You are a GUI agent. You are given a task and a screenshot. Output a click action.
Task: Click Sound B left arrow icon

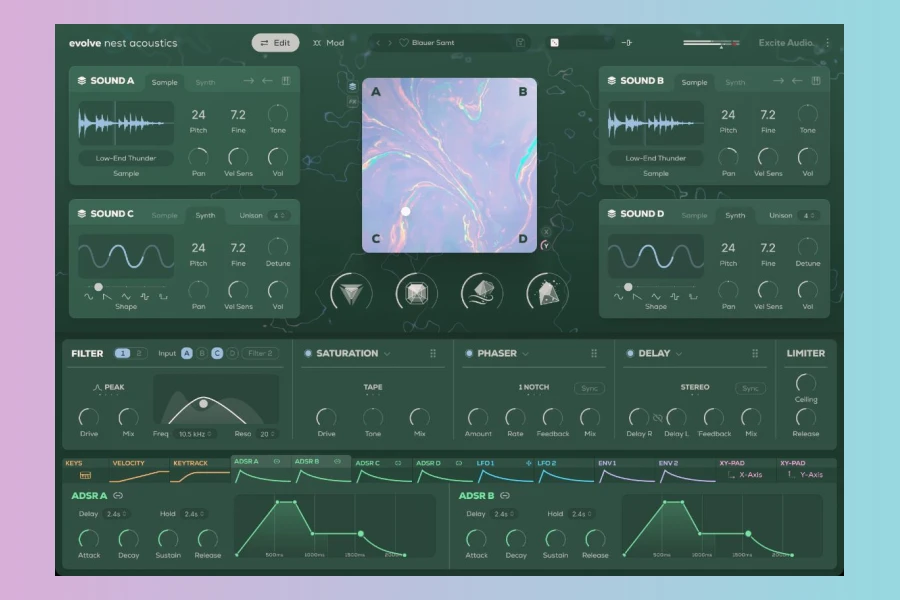click(797, 81)
